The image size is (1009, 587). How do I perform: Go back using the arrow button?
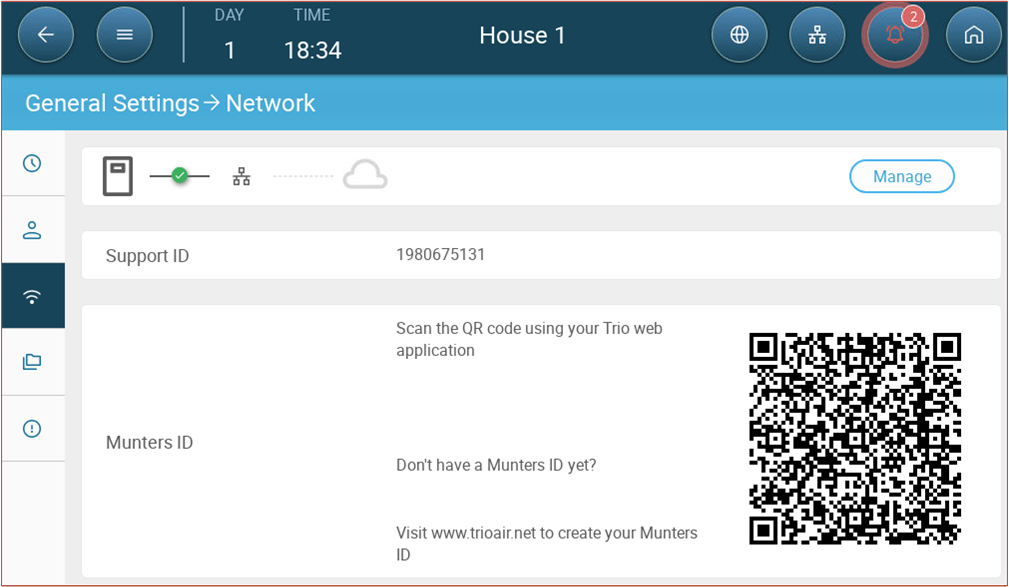coord(46,34)
